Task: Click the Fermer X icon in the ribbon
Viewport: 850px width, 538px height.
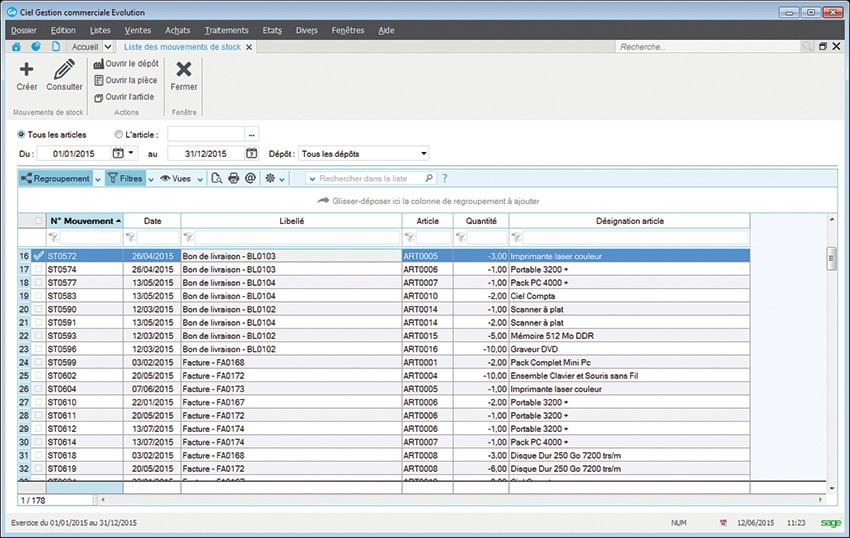Action: pos(184,70)
